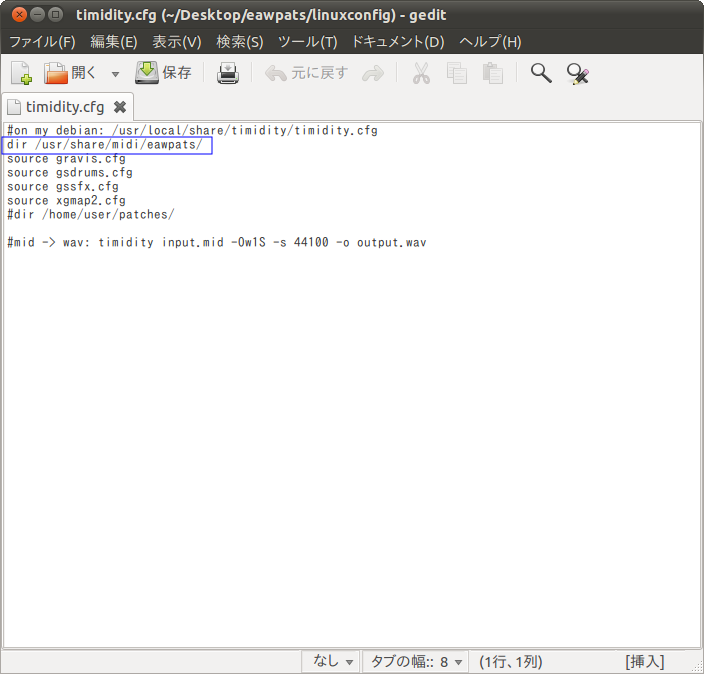
Task: Open the ヘルプ(H) menu
Action: [x=490, y=42]
